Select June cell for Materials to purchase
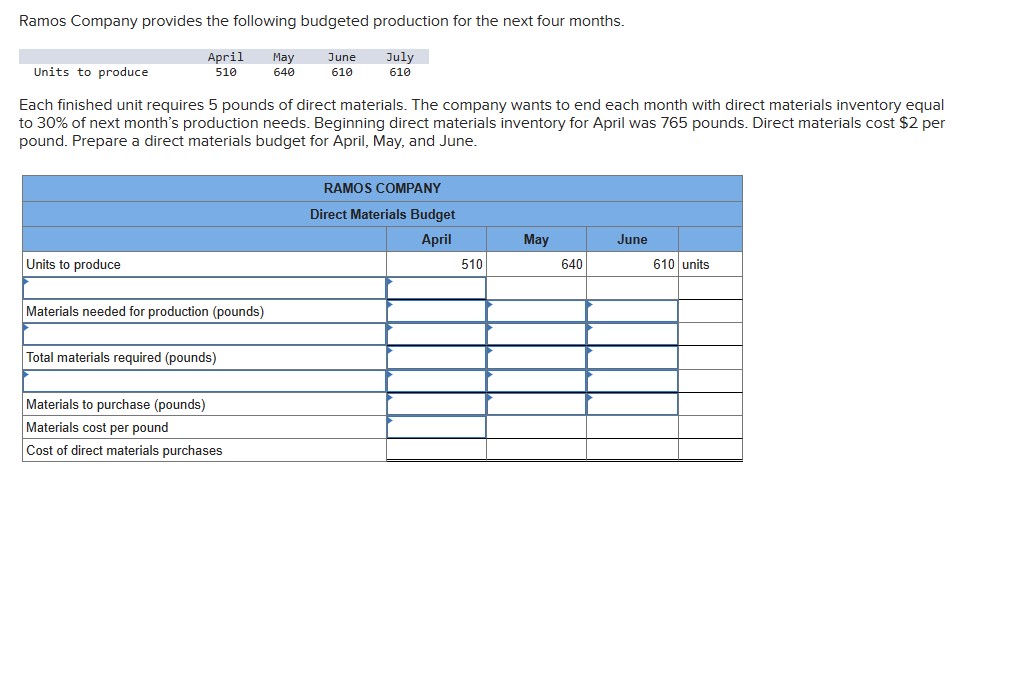The width and height of the screenshot is (1014, 677). pos(632,404)
